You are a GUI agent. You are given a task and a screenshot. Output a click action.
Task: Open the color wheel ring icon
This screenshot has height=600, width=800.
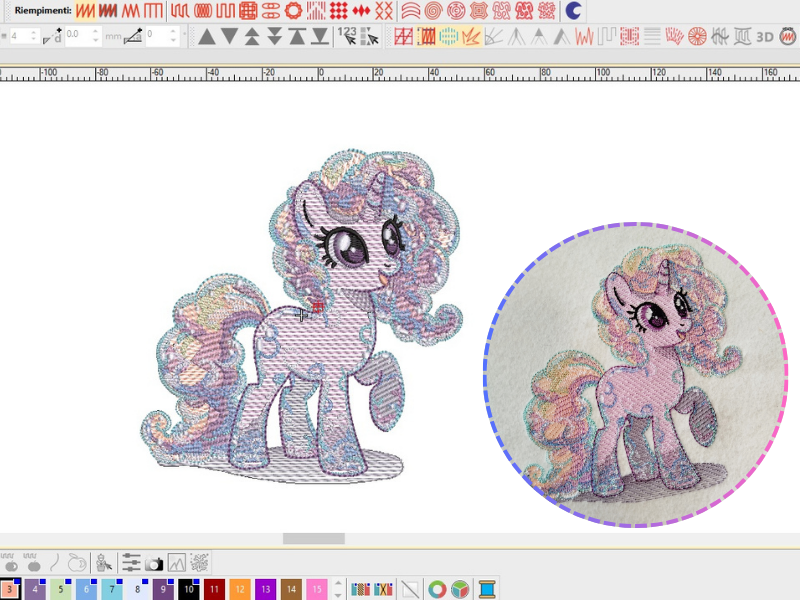437,589
